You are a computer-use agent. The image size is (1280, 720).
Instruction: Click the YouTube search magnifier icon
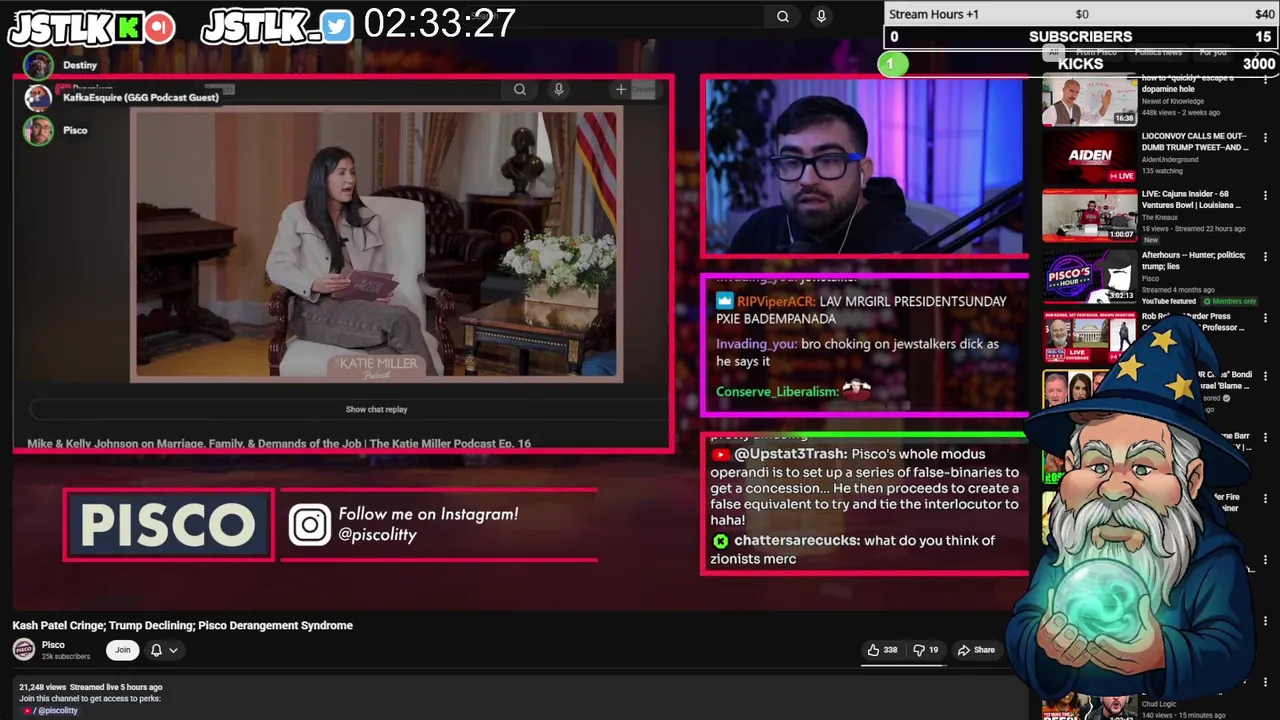pos(783,16)
